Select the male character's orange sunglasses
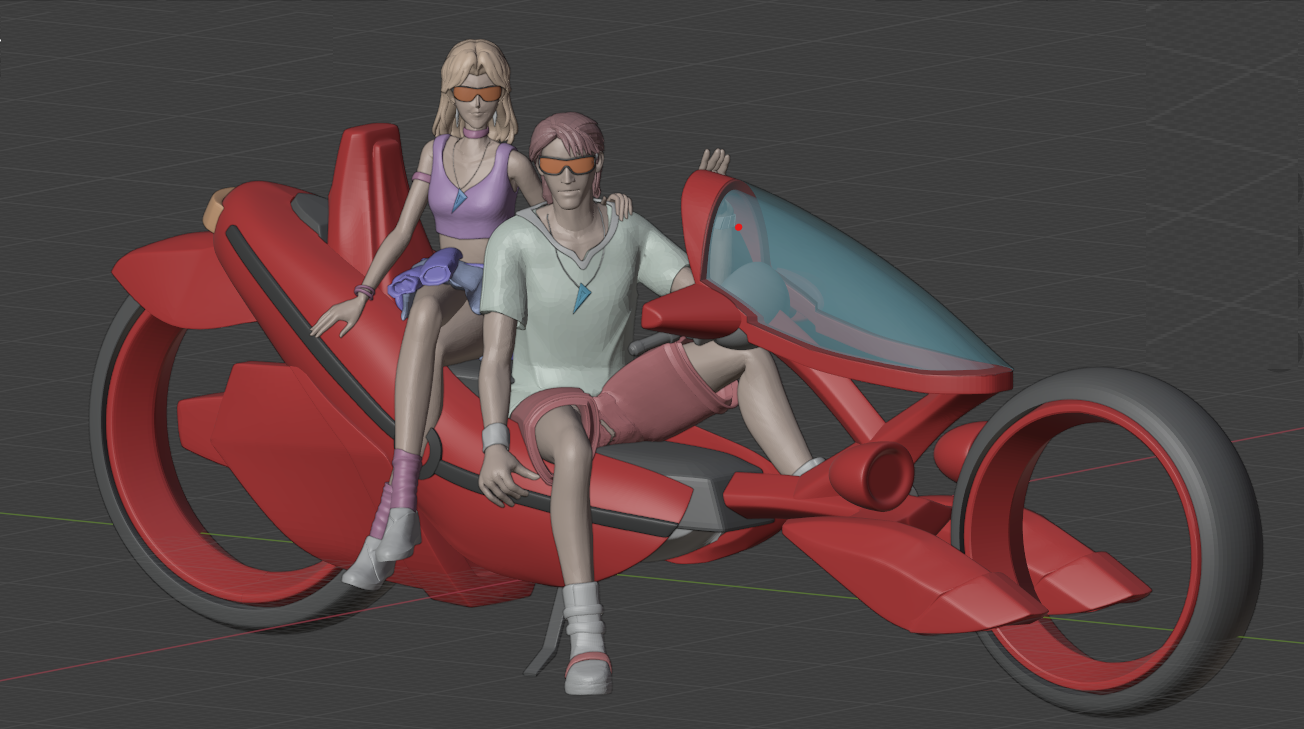This screenshot has height=729, width=1304. [567, 164]
